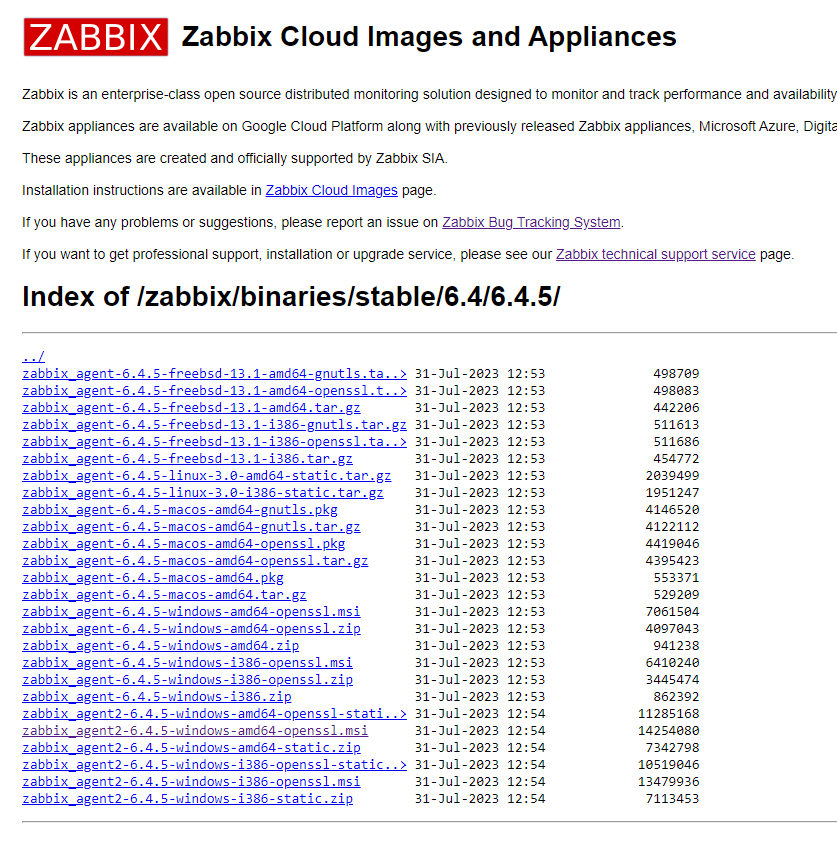
Task: Download zabbix_agent-6.4.5-windows-amd64-openssl.msi
Action: click(187, 611)
